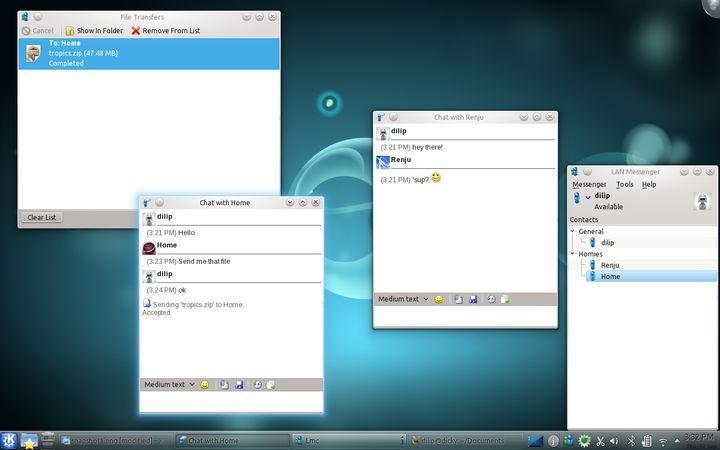The image size is (720, 450).
Task: Click the send file icon in the Home chat
Action: [x=224, y=385]
